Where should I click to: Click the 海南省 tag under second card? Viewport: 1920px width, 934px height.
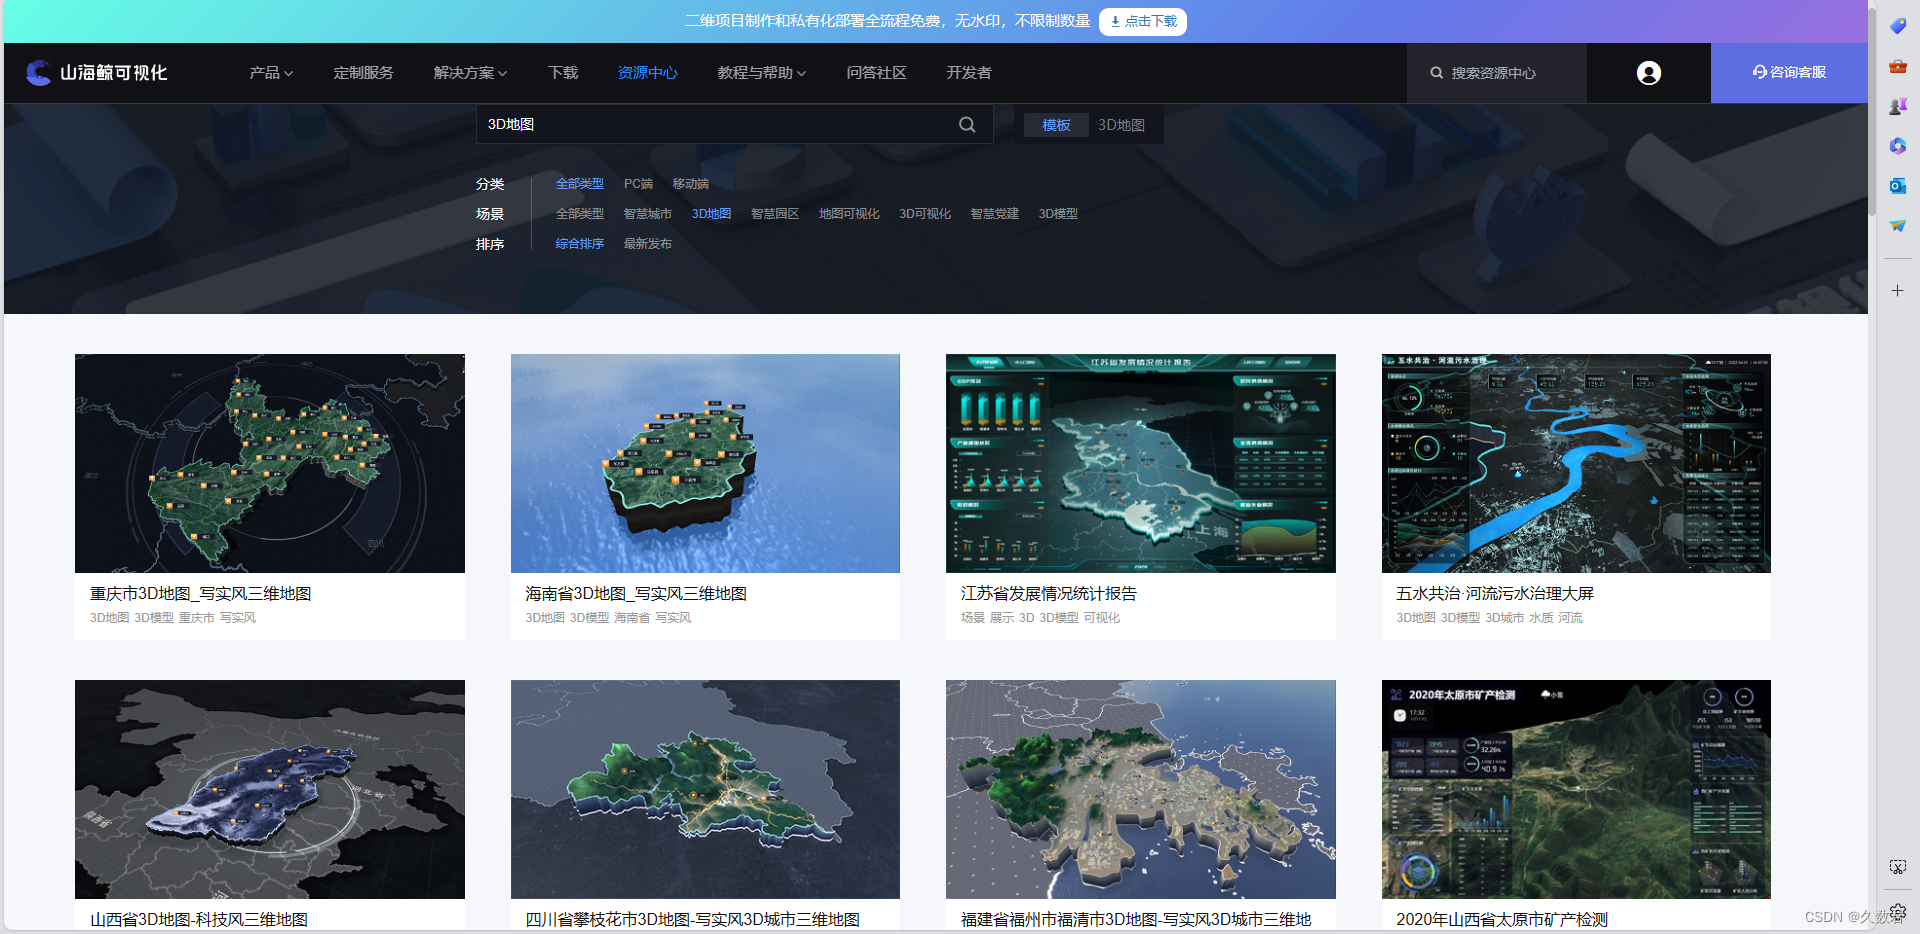632,618
